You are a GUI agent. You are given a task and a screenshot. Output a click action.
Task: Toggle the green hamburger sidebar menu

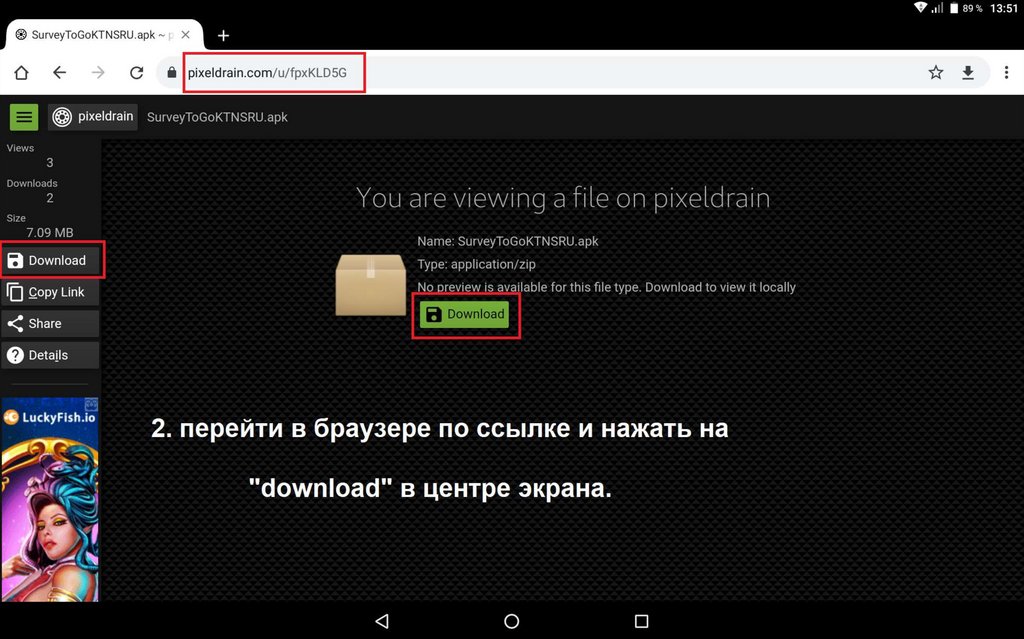[x=24, y=117]
